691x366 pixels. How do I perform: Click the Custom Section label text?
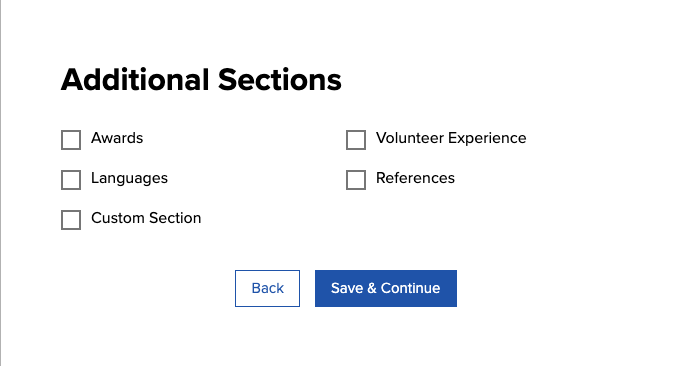pyautogui.click(x=146, y=218)
